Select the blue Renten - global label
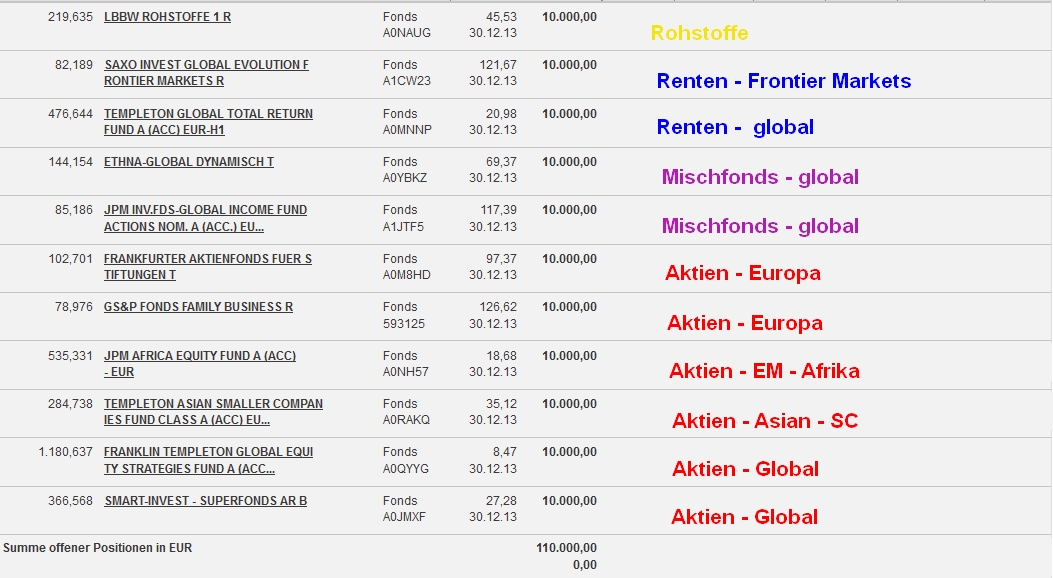Image resolution: width=1053 pixels, height=578 pixels. point(735,127)
